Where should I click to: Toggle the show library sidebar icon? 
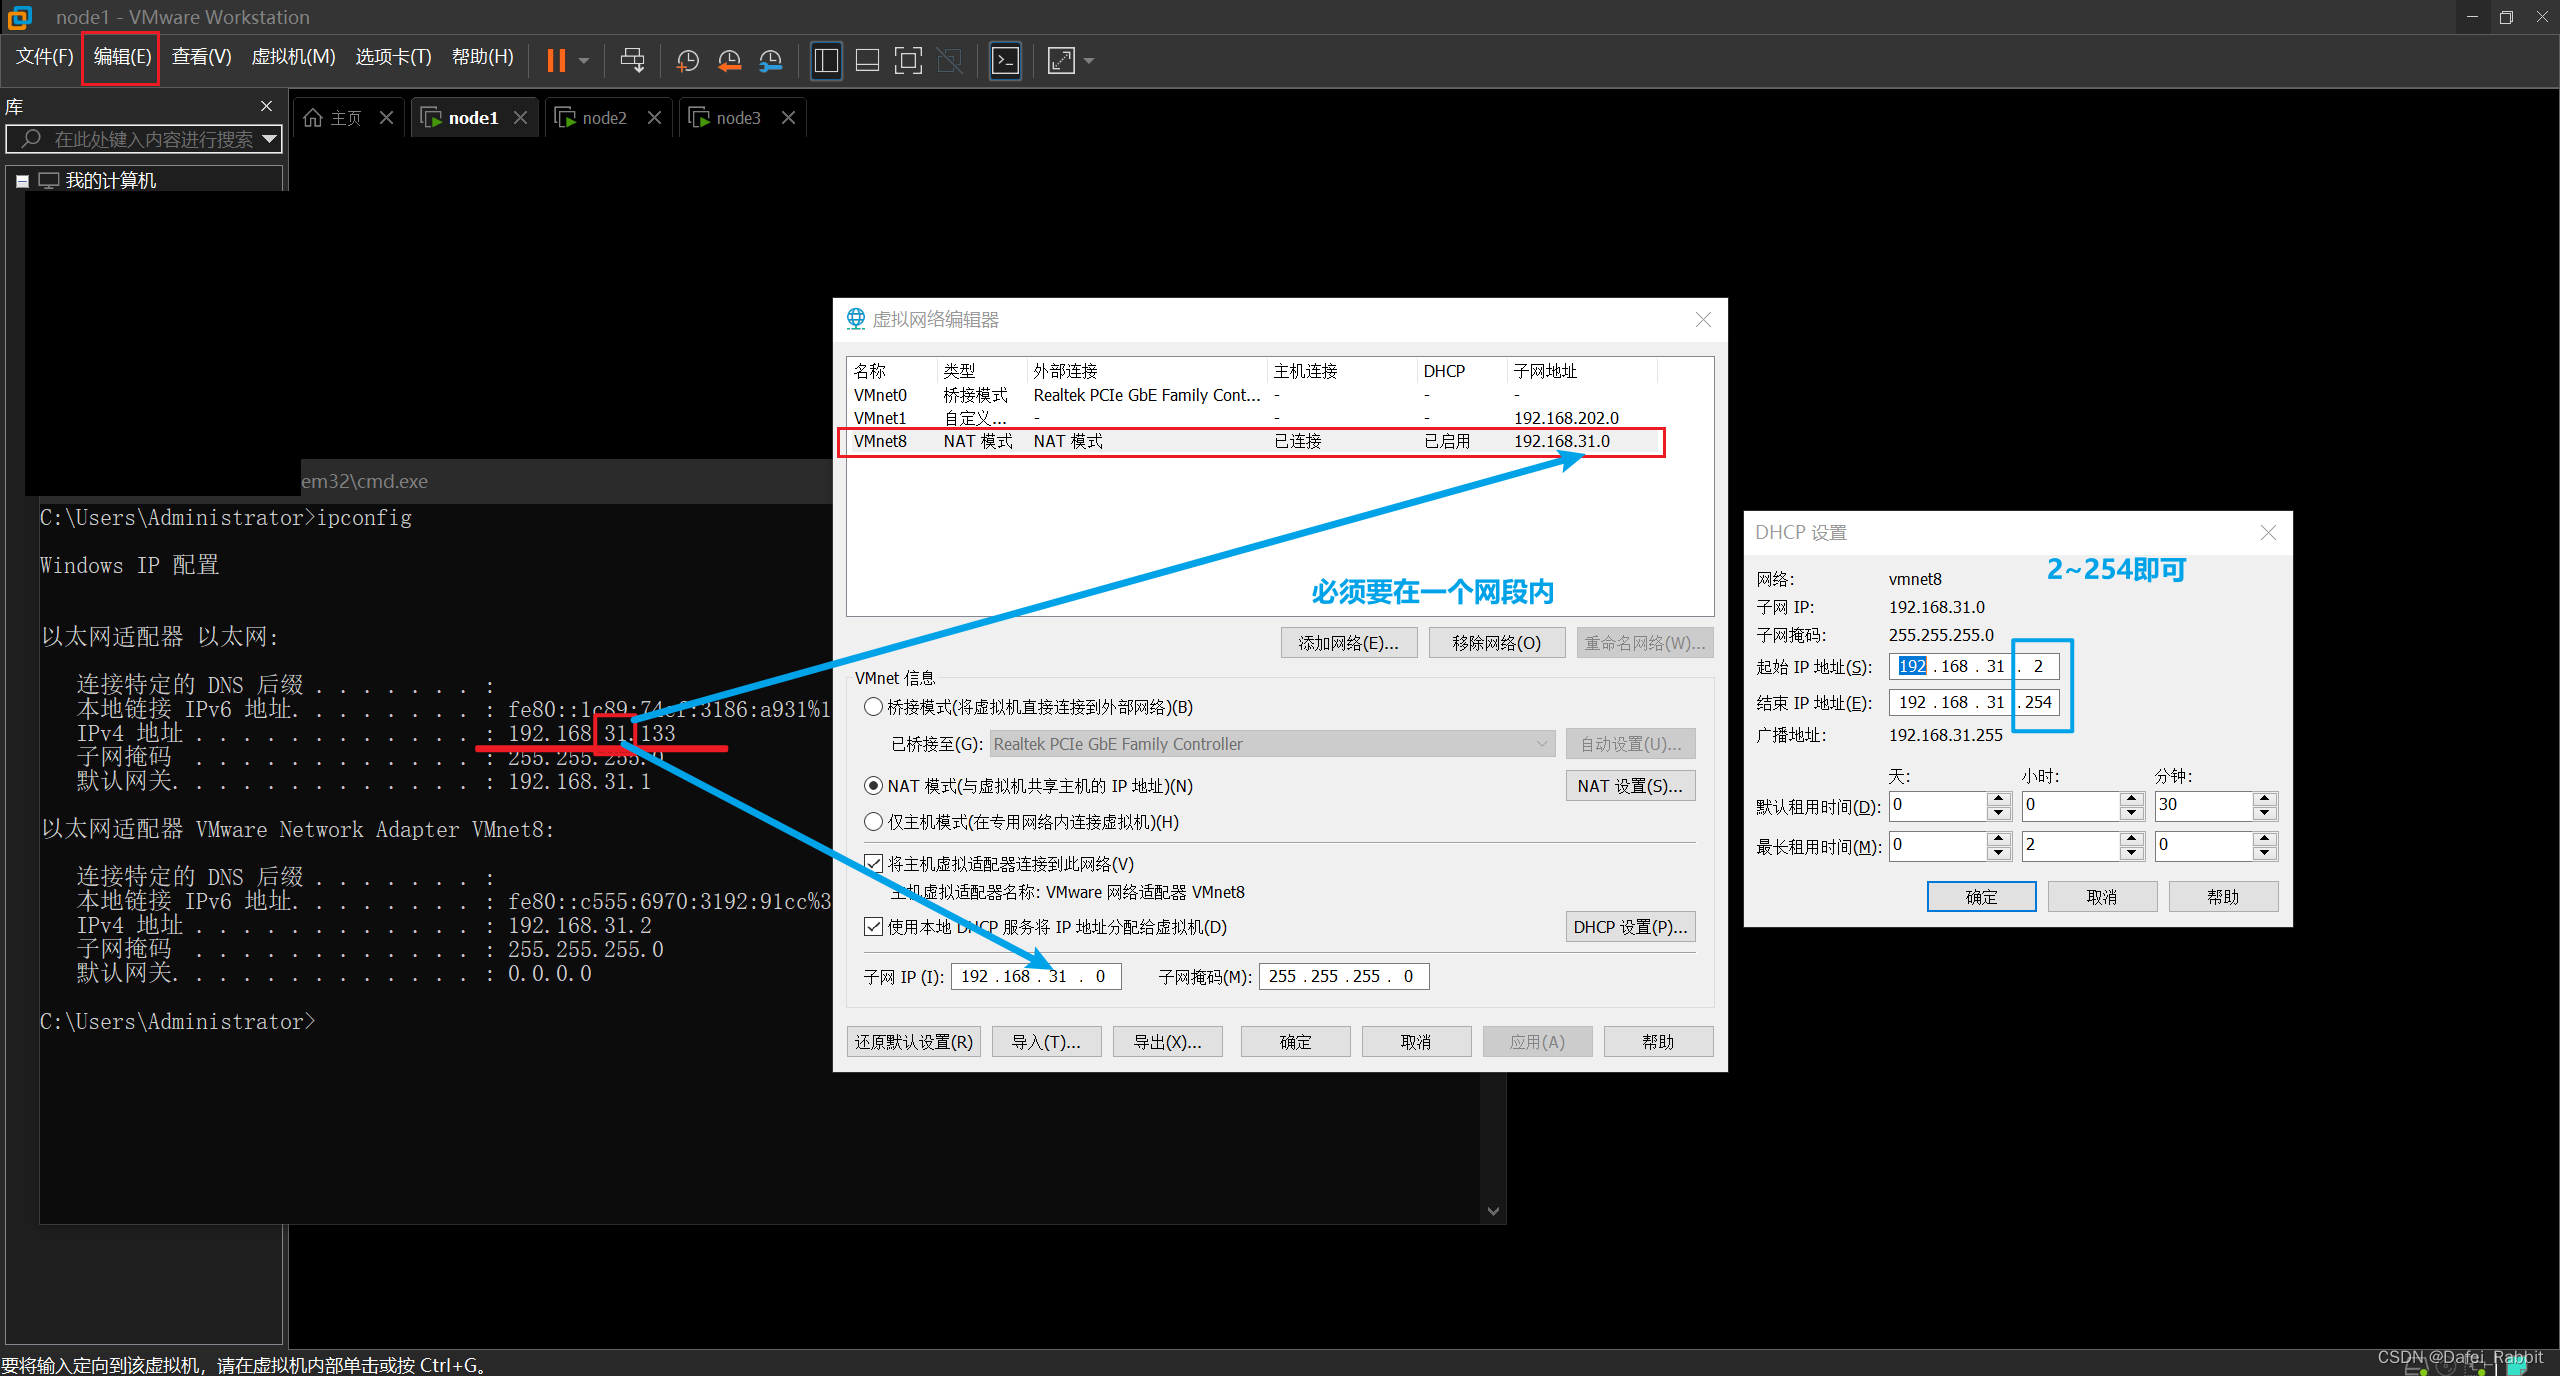click(x=826, y=61)
